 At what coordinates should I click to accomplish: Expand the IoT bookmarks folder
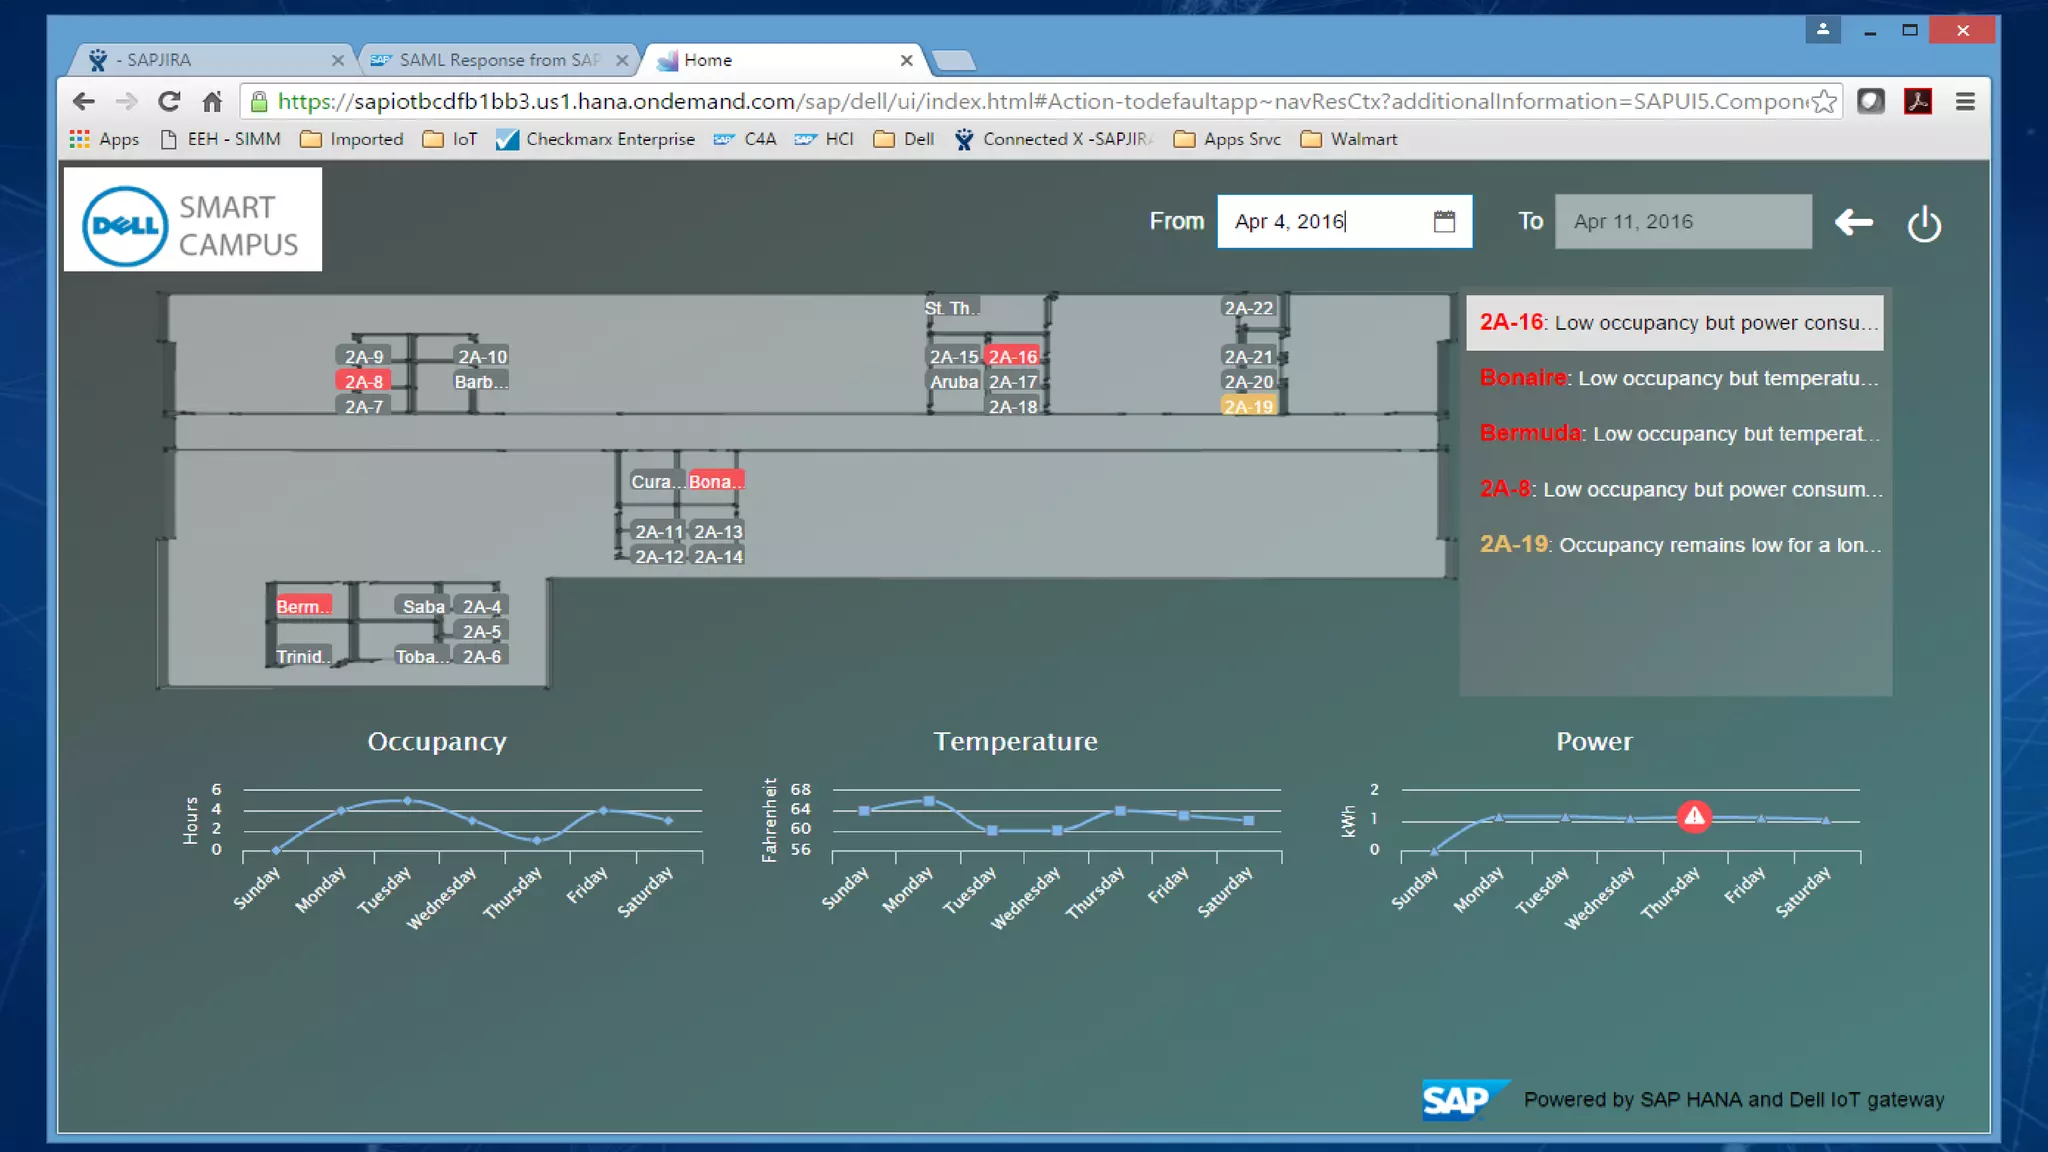click(450, 139)
